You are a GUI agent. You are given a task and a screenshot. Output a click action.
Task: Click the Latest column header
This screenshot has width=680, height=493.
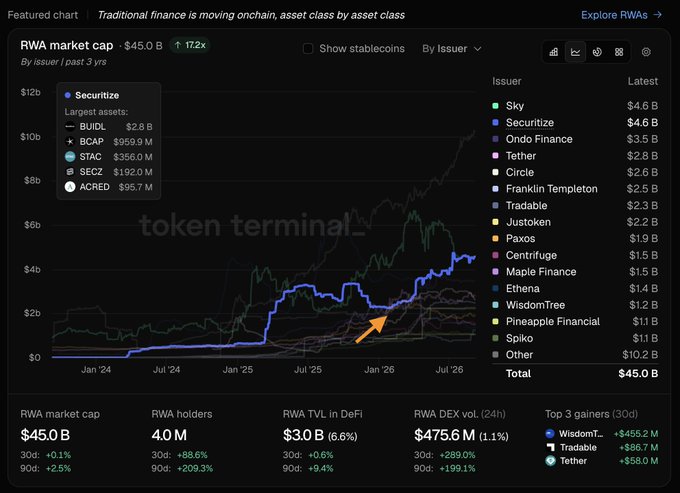click(643, 81)
